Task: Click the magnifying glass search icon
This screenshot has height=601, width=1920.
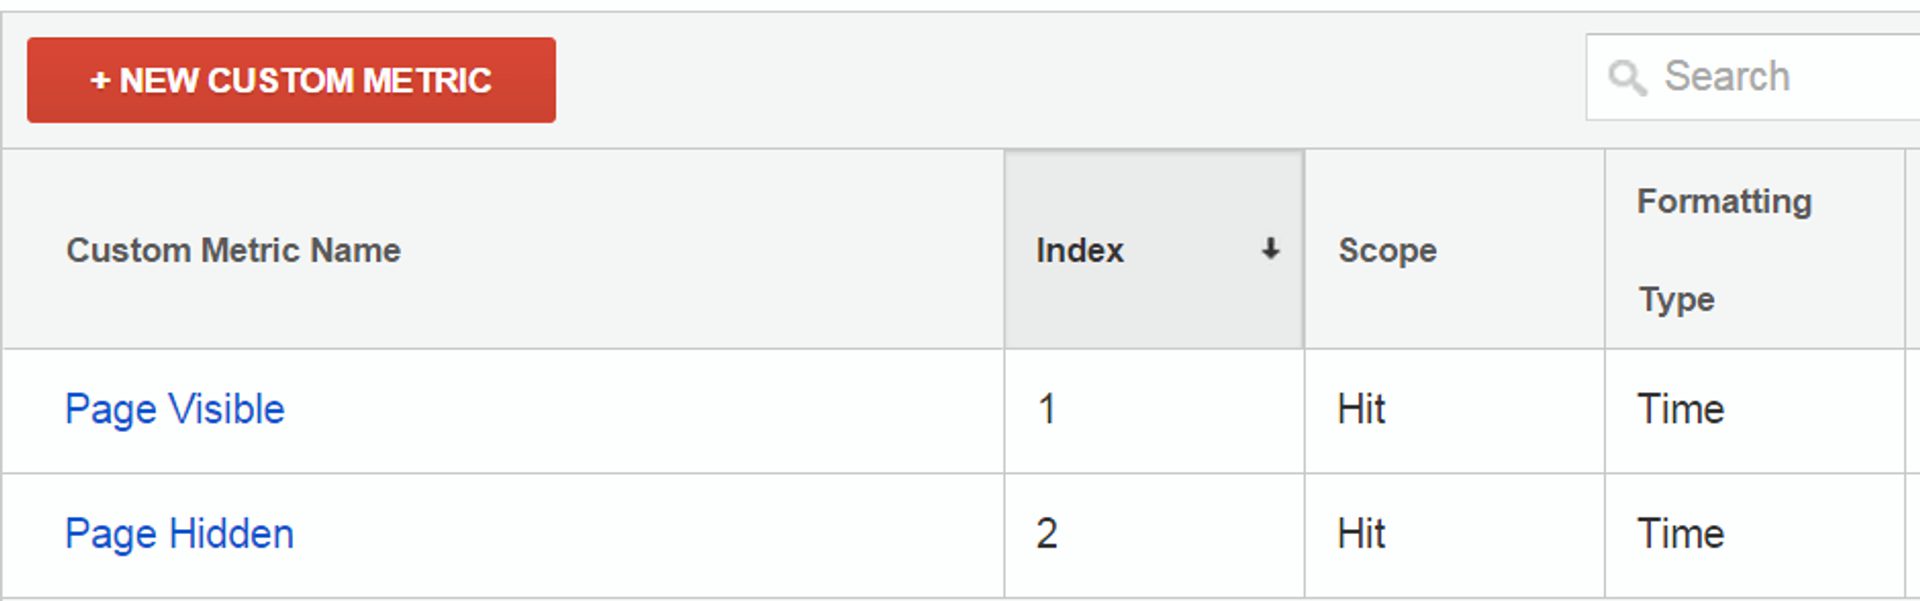Action: pyautogui.click(x=1627, y=77)
